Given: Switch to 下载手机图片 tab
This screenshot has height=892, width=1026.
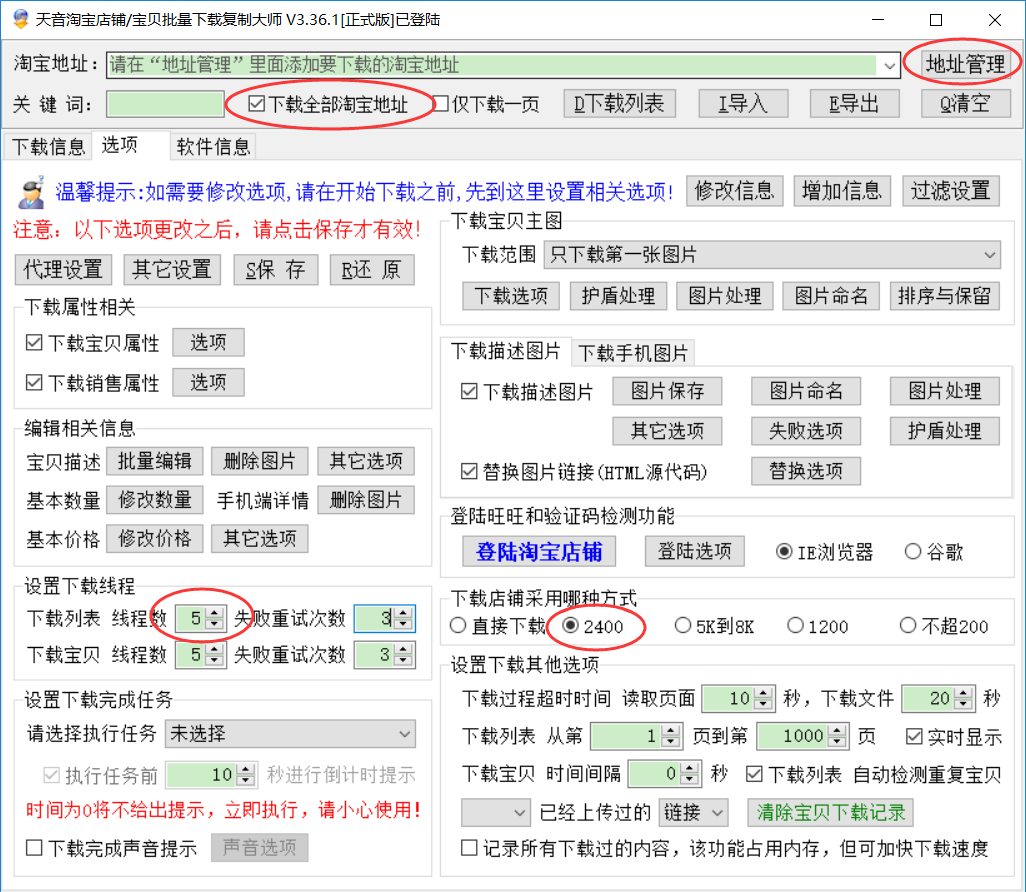Looking at the screenshot, I should [x=633, y=353].
